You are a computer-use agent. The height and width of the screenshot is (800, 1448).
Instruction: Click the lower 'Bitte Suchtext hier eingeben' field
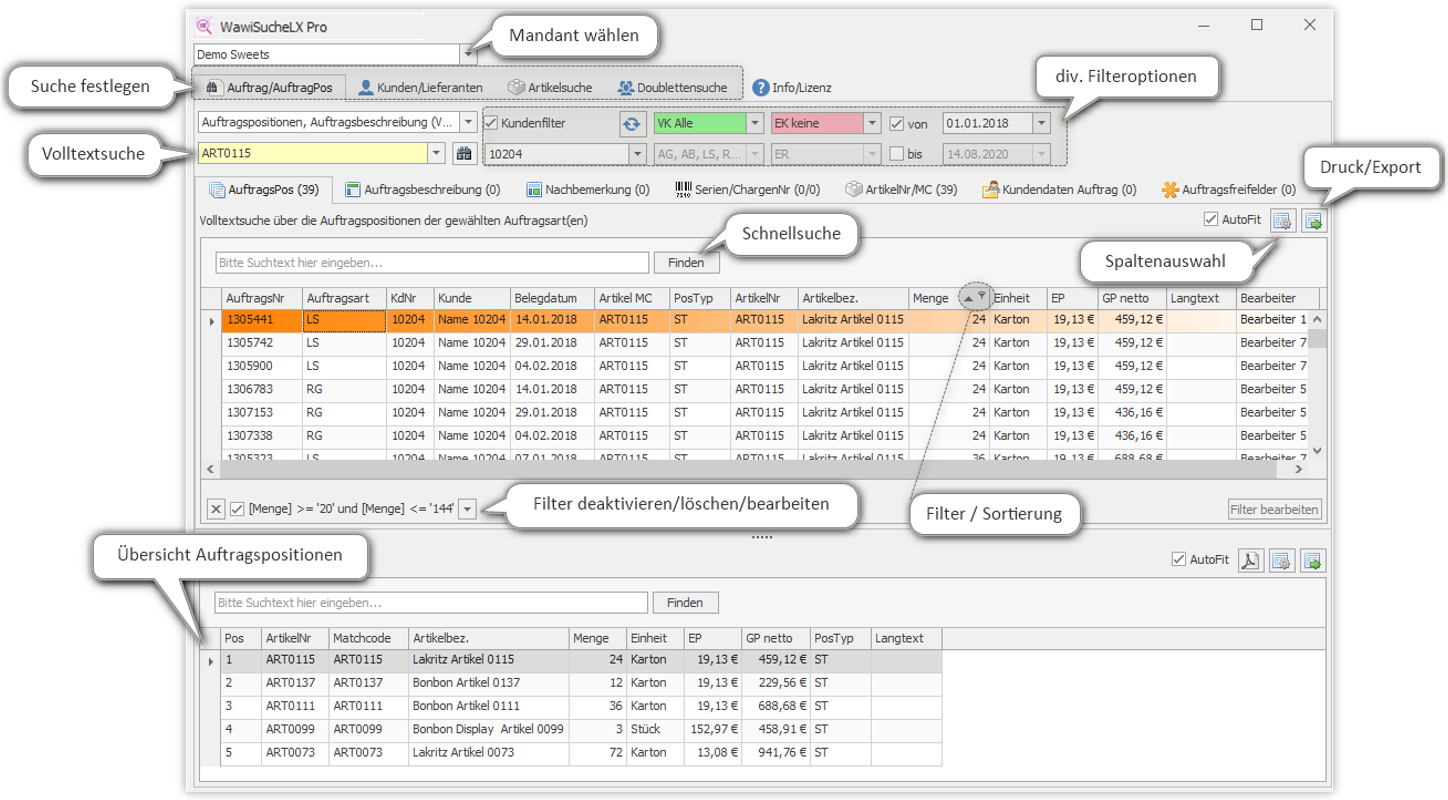click(432, 603)
